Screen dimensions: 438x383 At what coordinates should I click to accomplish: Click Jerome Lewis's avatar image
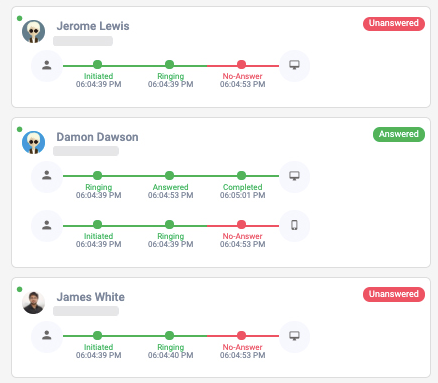tap(33, 32)
